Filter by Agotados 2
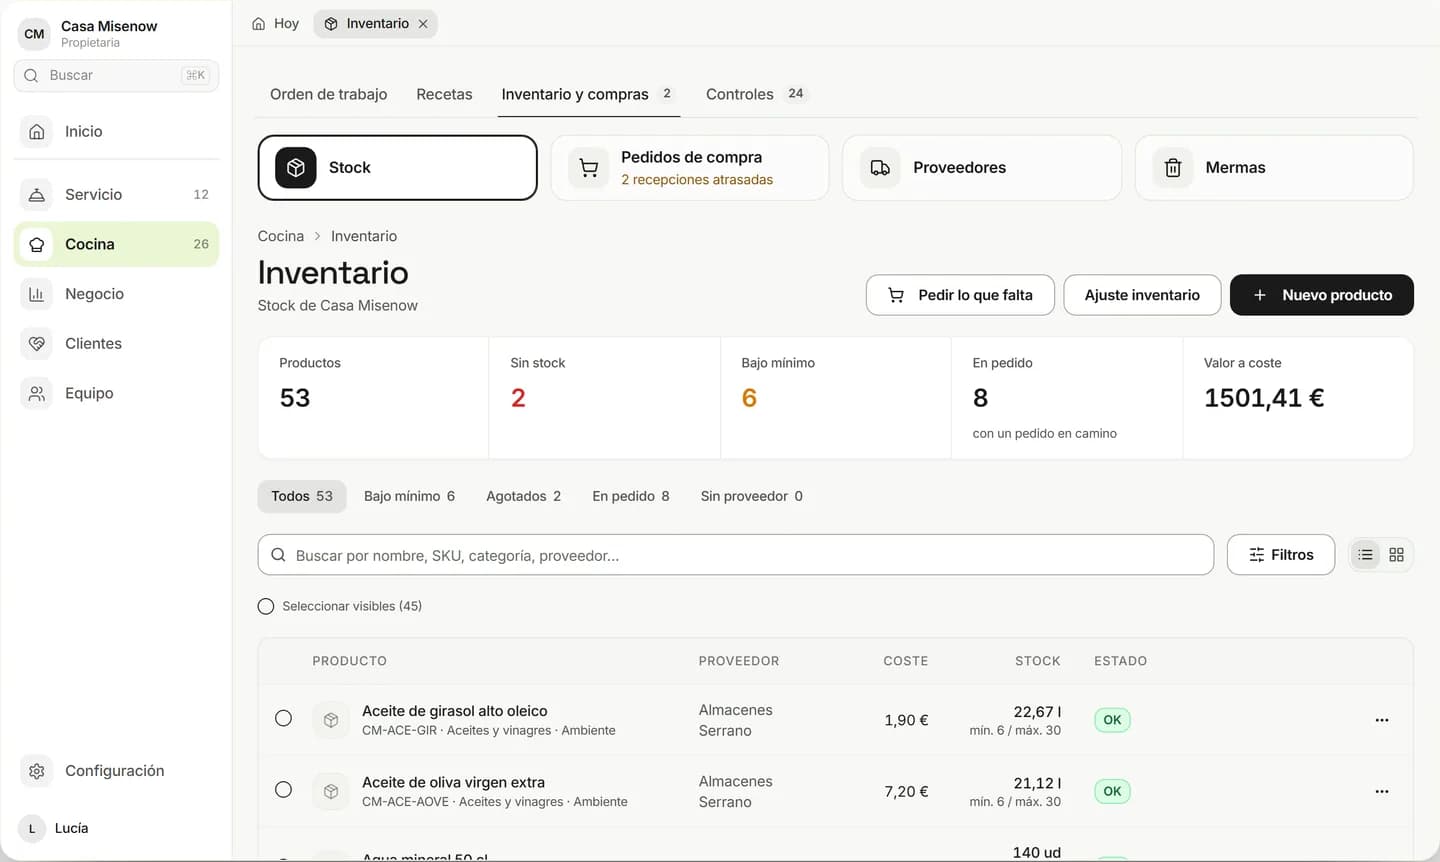 click(x=523, y=496)
